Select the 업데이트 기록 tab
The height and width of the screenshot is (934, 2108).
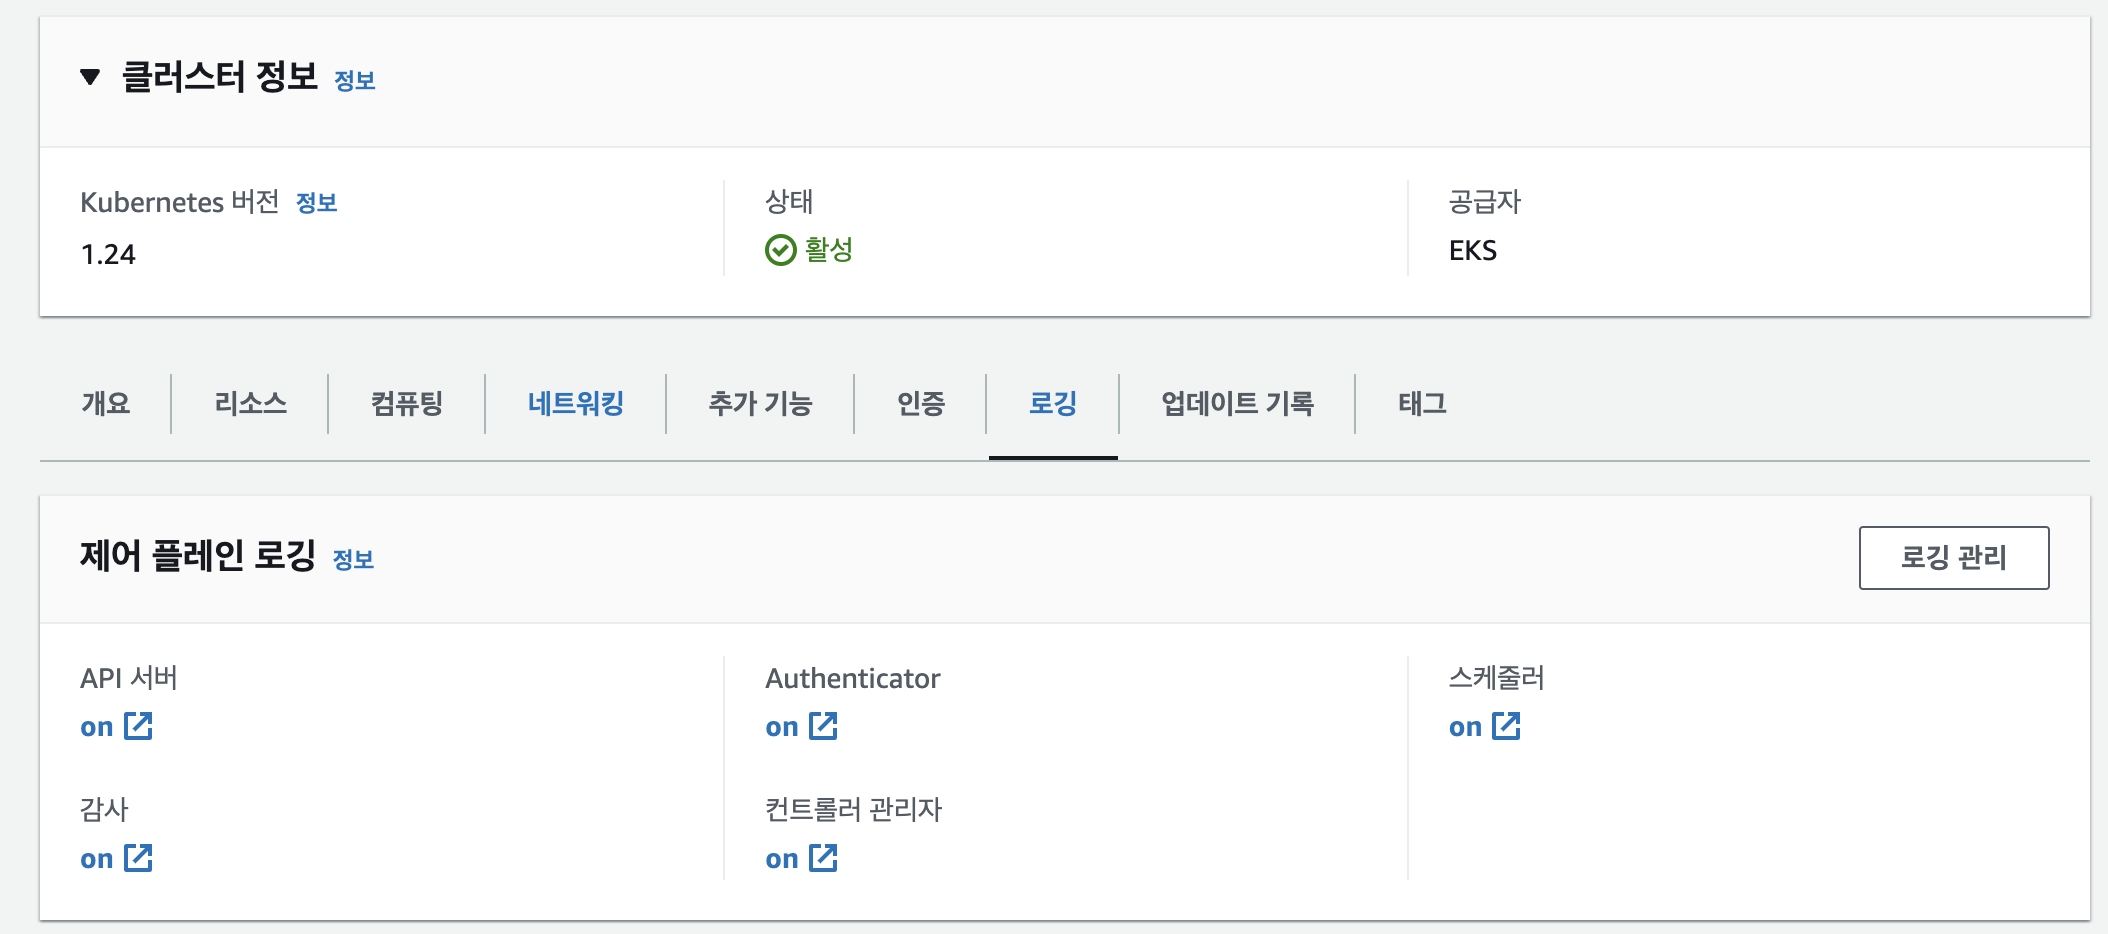point(1237,404)
